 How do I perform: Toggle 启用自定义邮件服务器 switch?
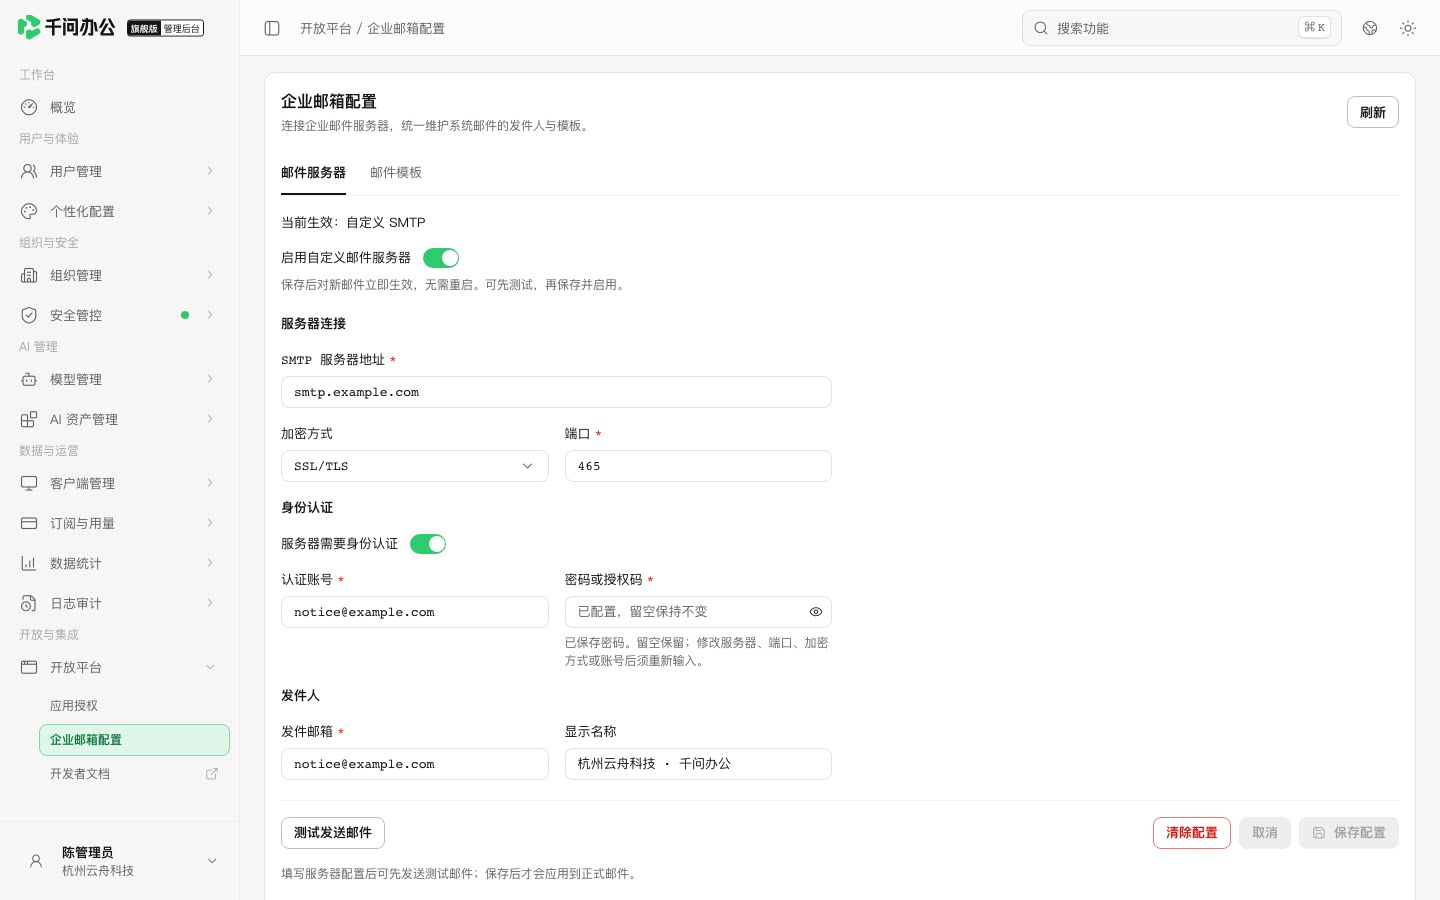(441, 258)
